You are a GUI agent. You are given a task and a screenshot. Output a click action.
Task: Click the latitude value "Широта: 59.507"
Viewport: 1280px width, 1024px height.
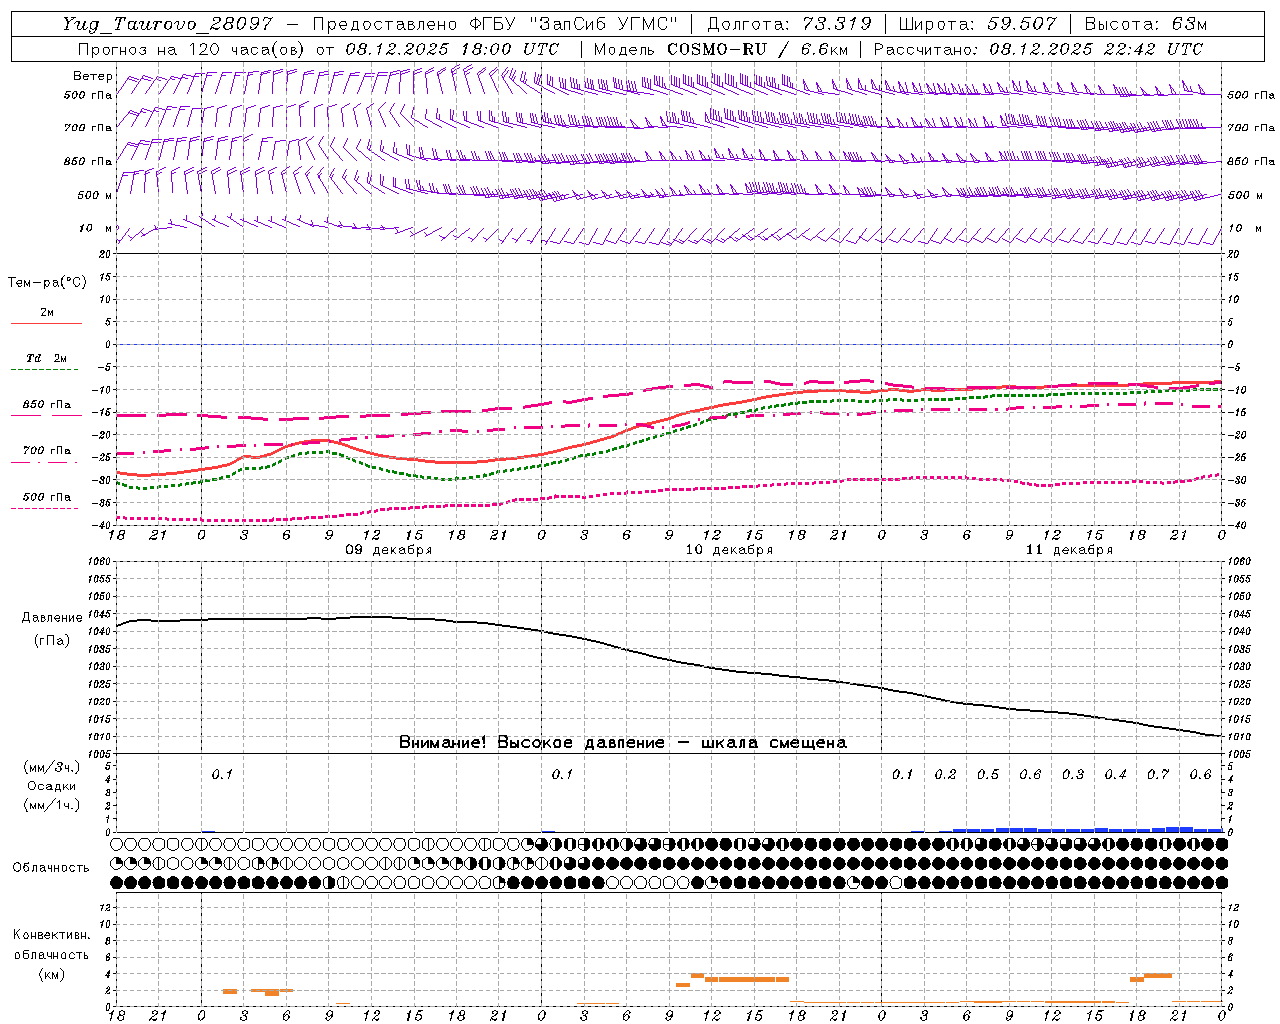[x=977, y=25]
